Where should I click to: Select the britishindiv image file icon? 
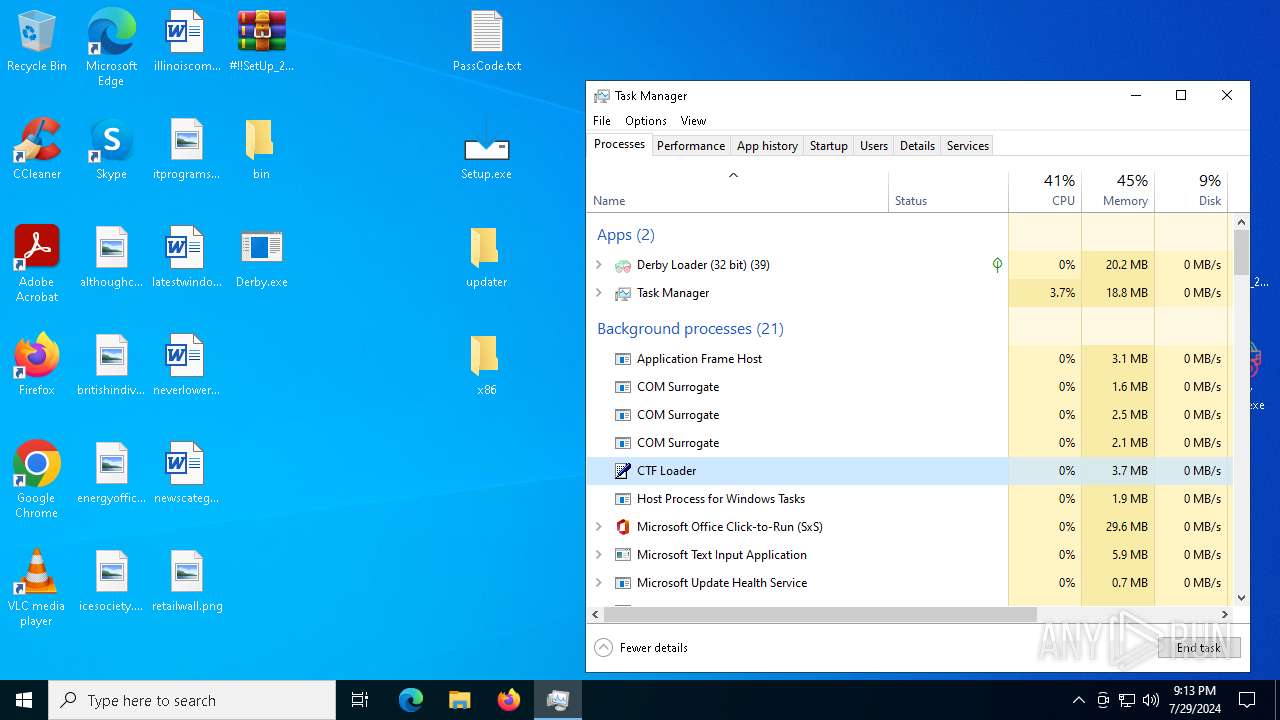[x=111, y=366]
